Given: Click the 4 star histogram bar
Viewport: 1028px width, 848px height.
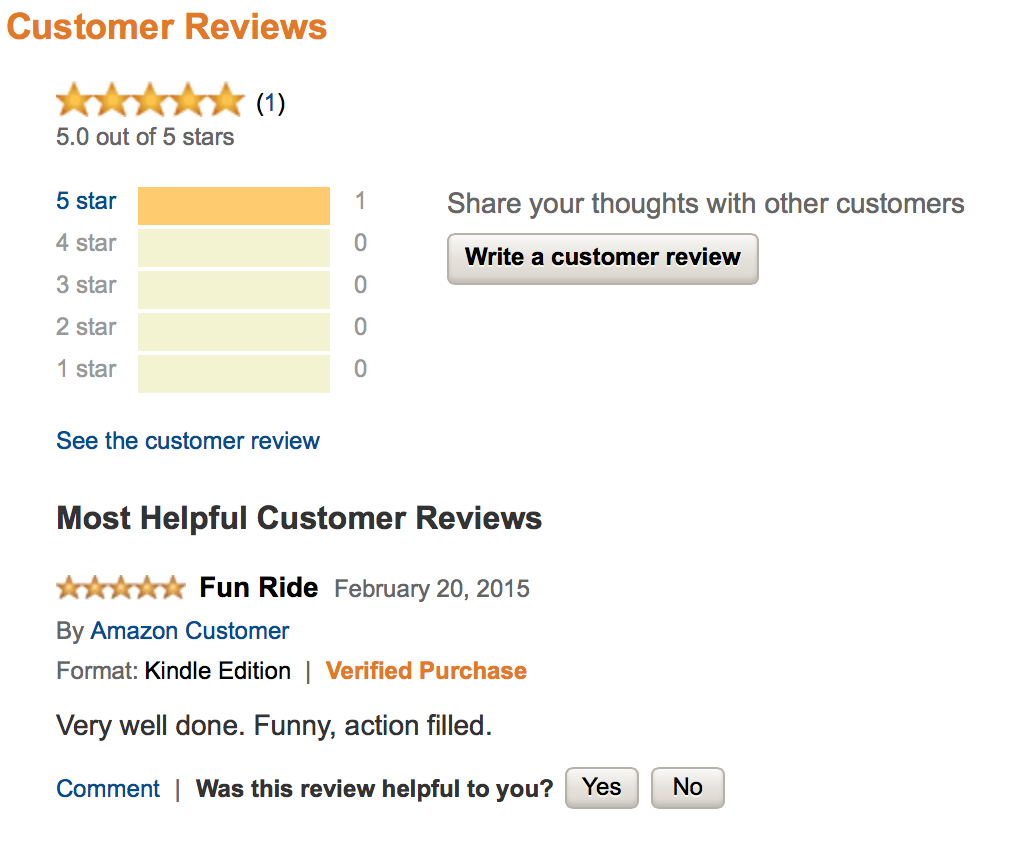Looking at the screenshot, I should [234, 248].
